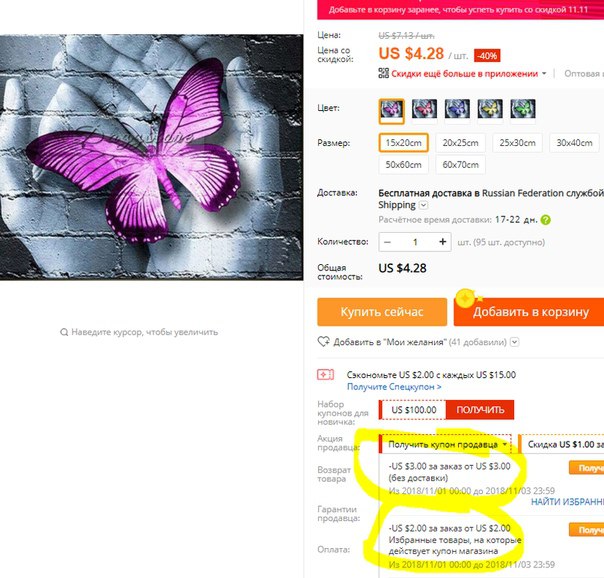Screen dimensions: 604x578
Task: Pick the green butterfly color variant
Action: pos(523,109)
